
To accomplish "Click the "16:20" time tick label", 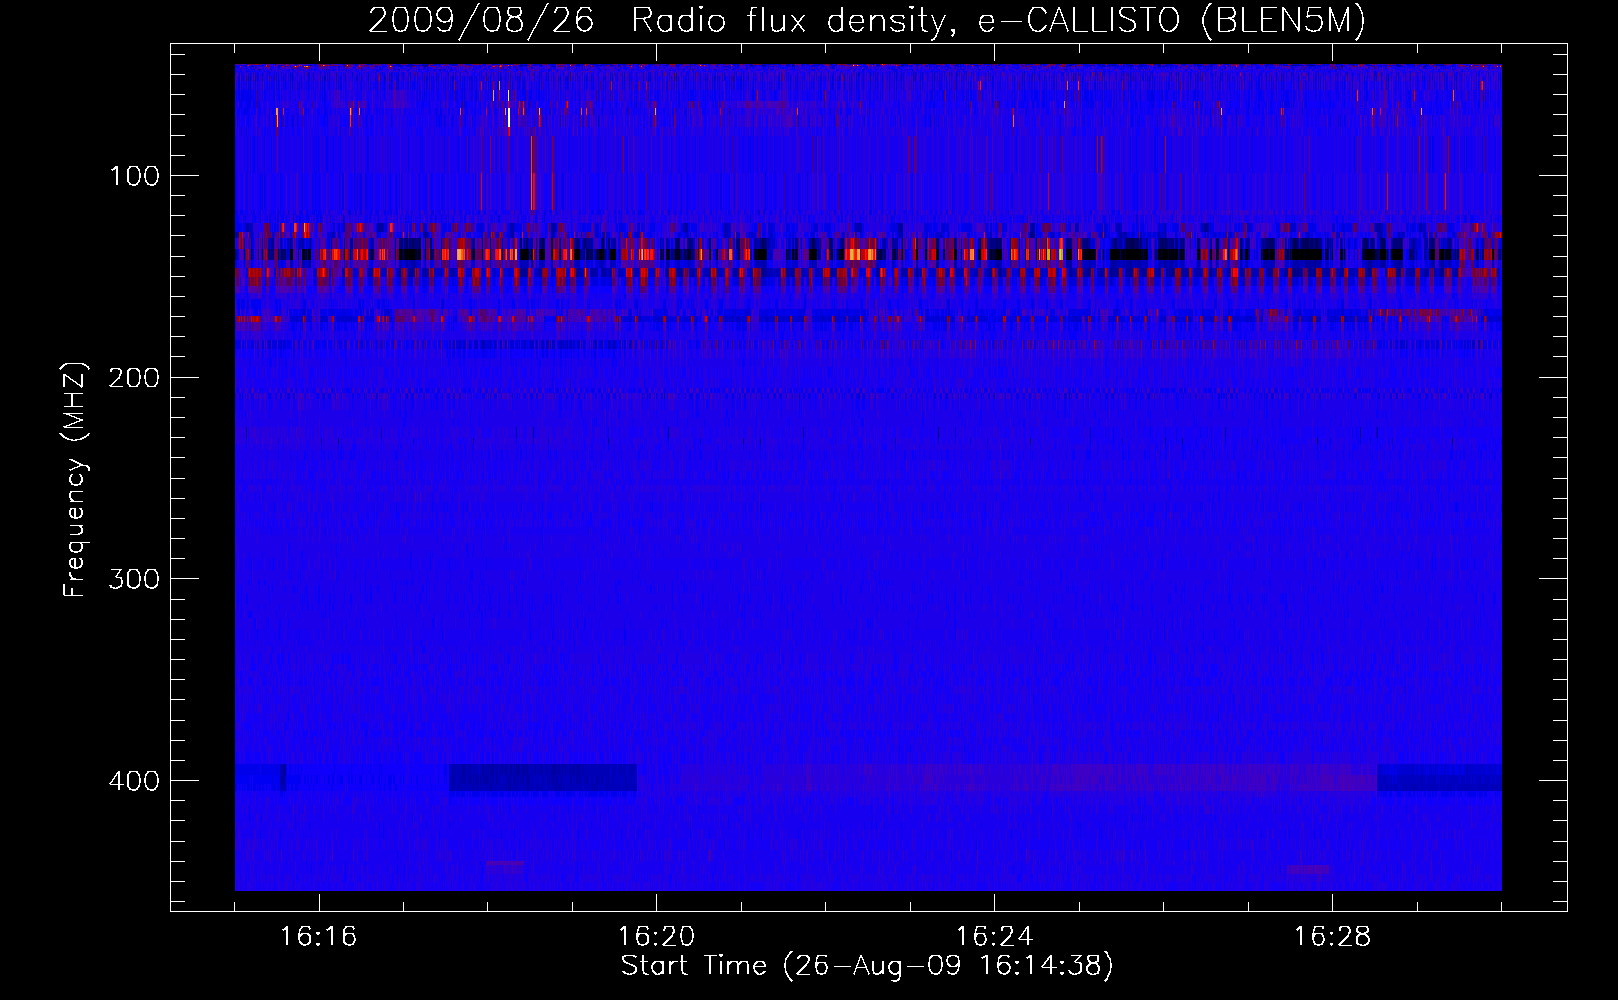I will [x=657, y=936].
